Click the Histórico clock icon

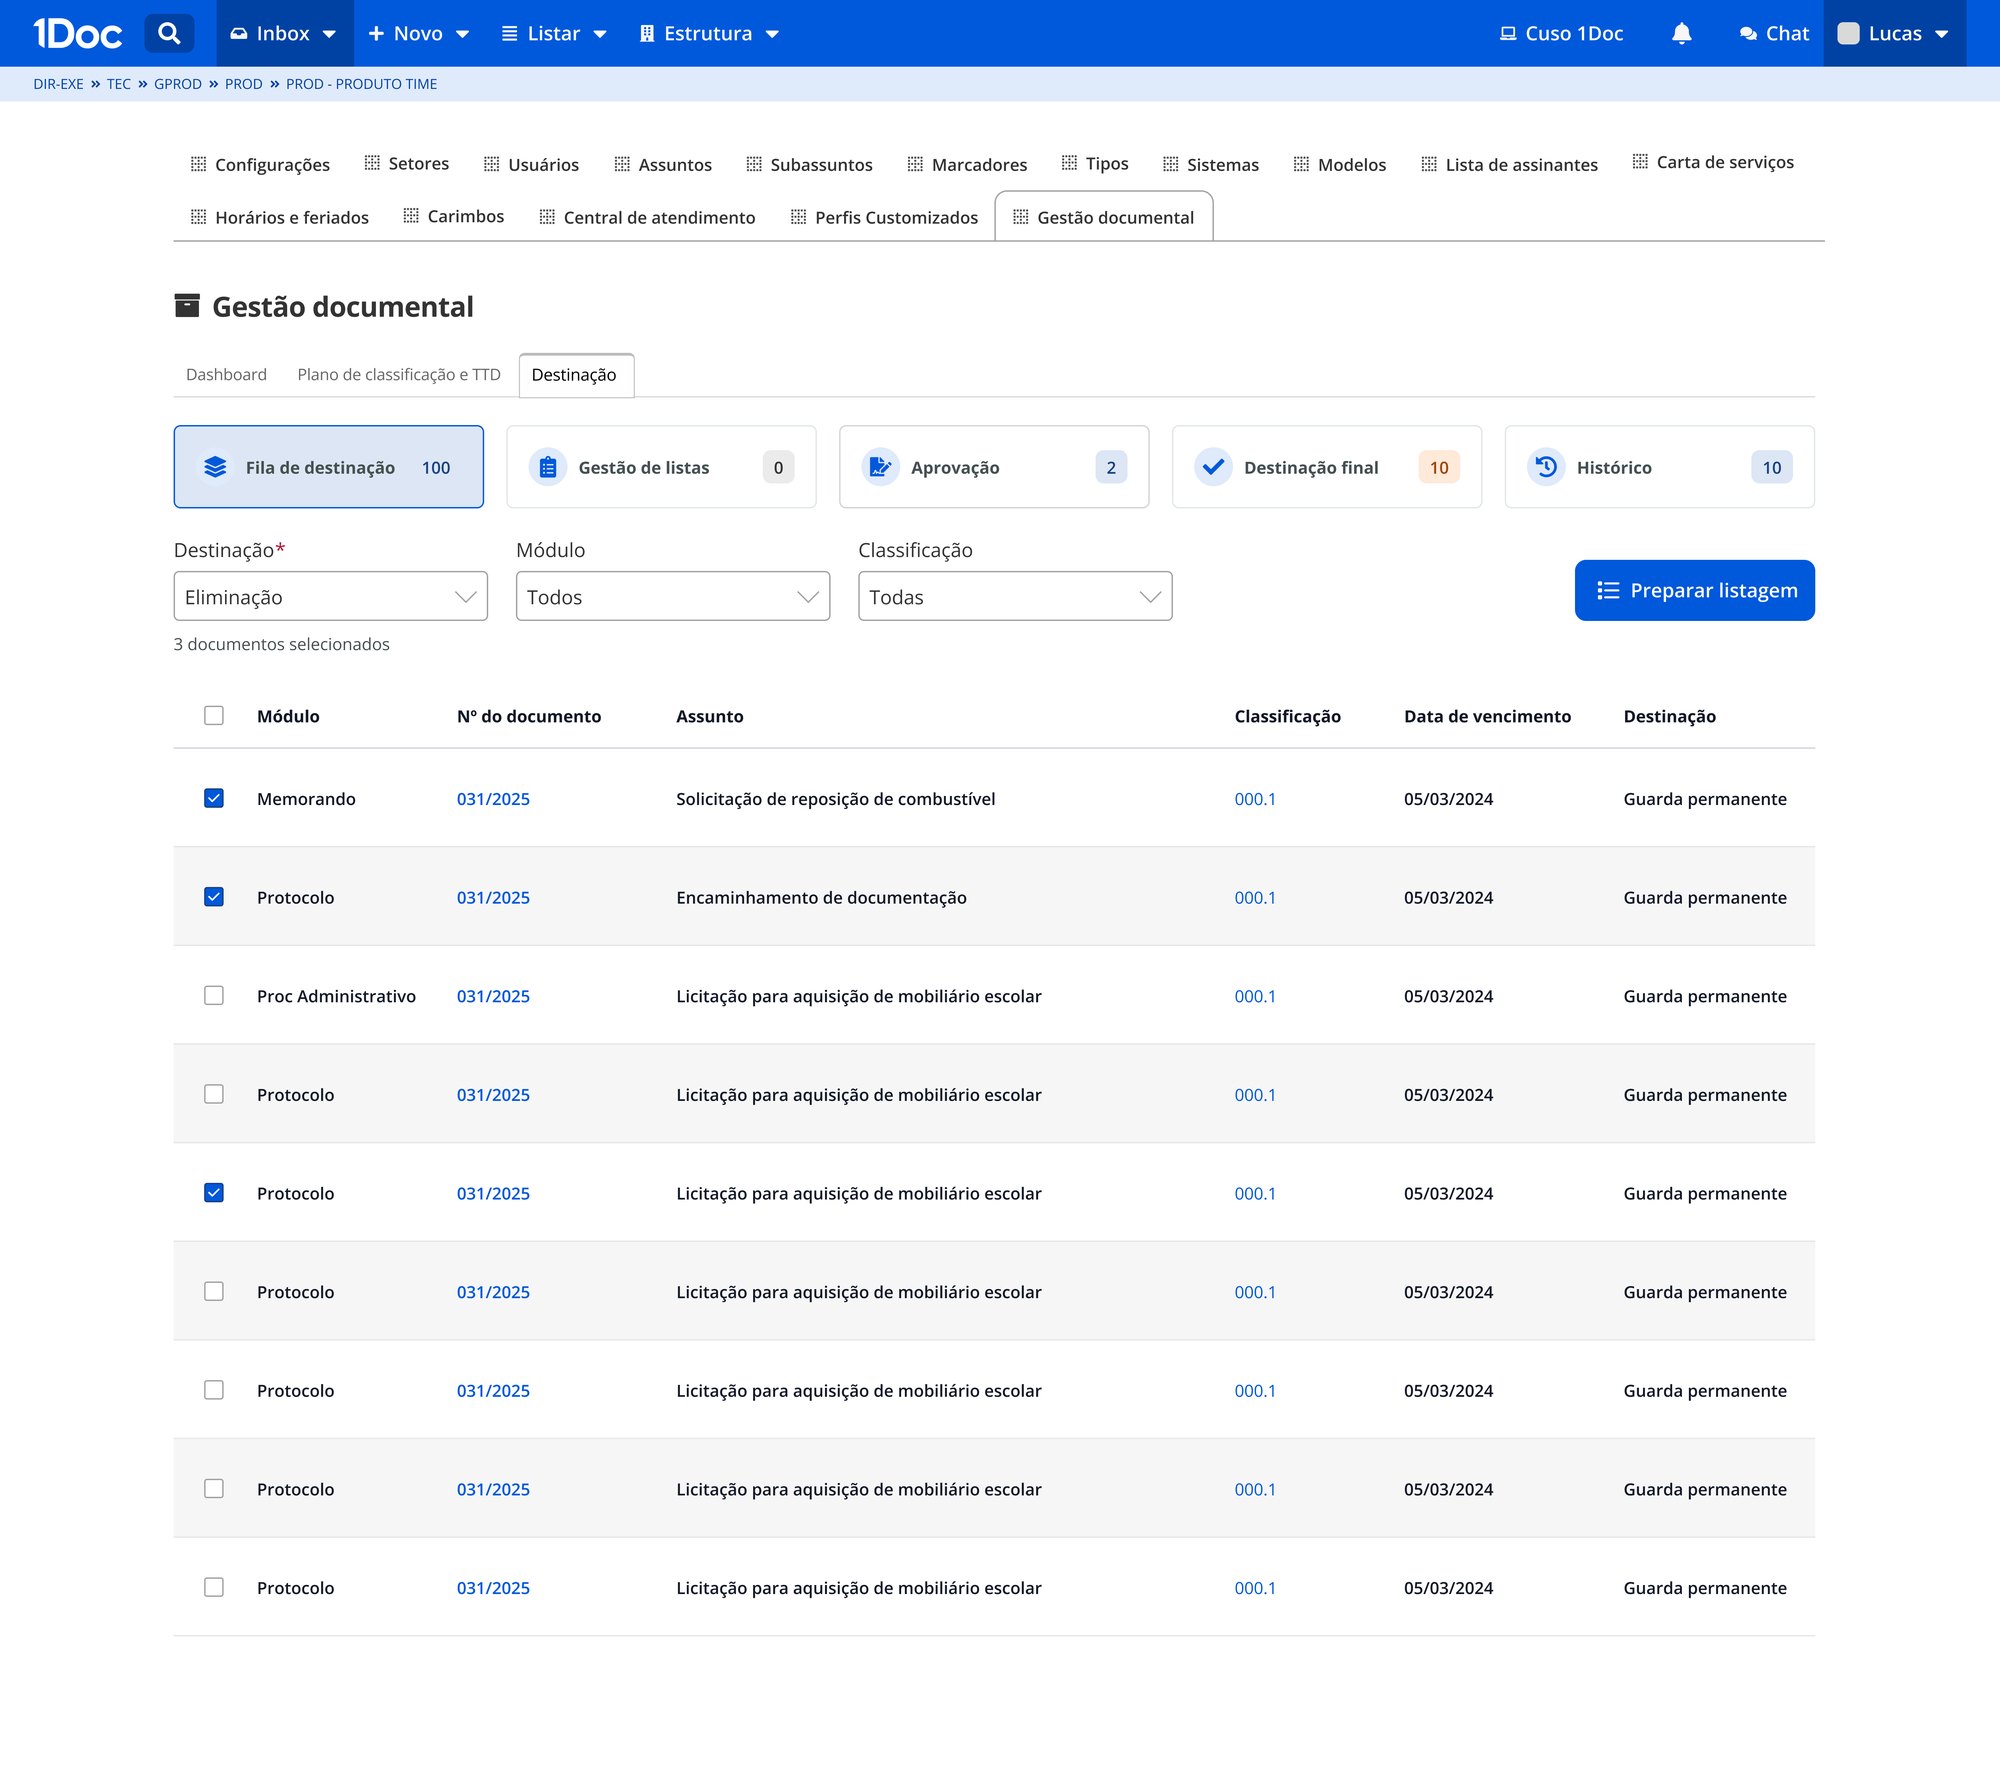tap(1546, 467)
